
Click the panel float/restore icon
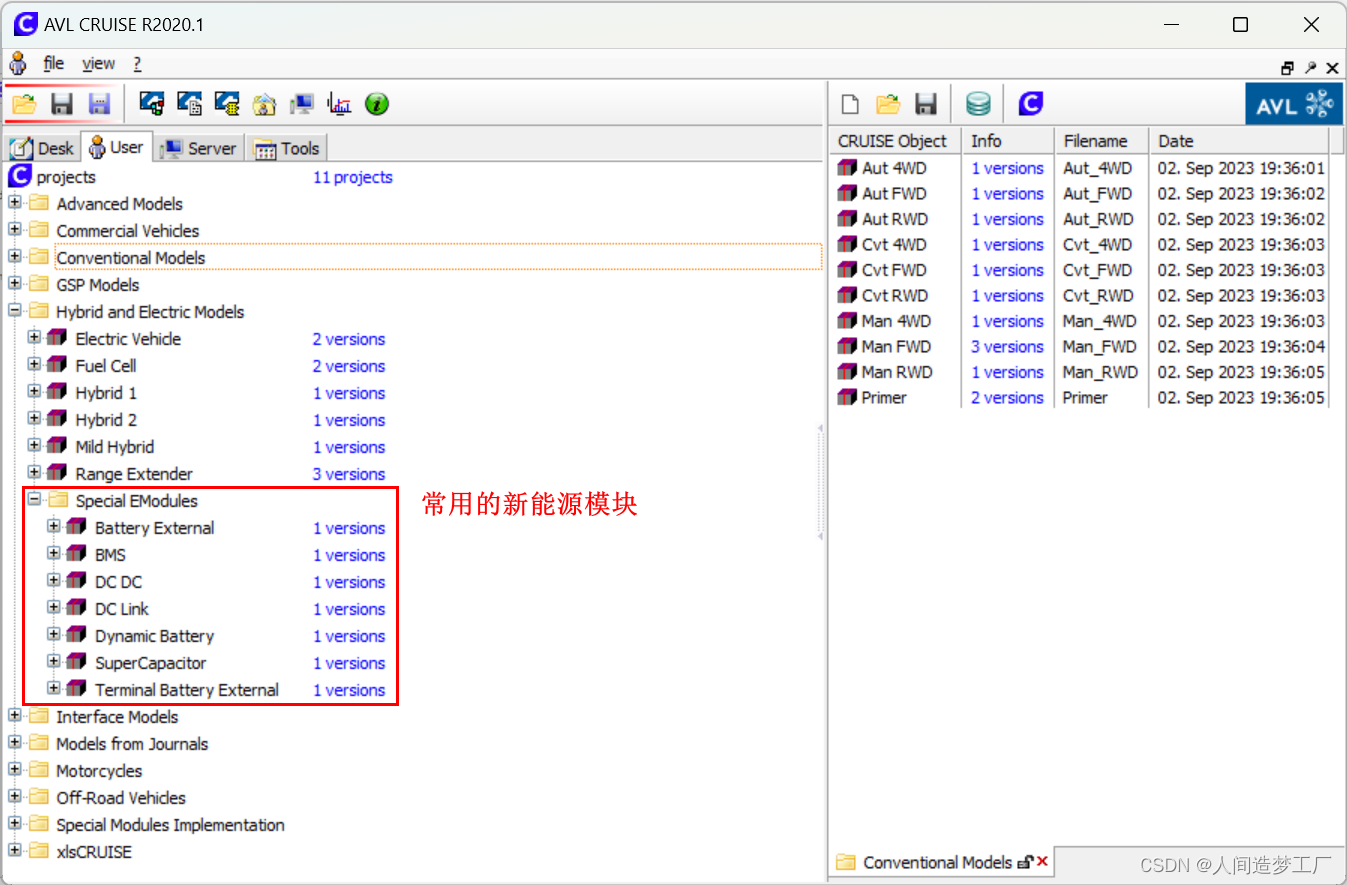[1287, 68]
